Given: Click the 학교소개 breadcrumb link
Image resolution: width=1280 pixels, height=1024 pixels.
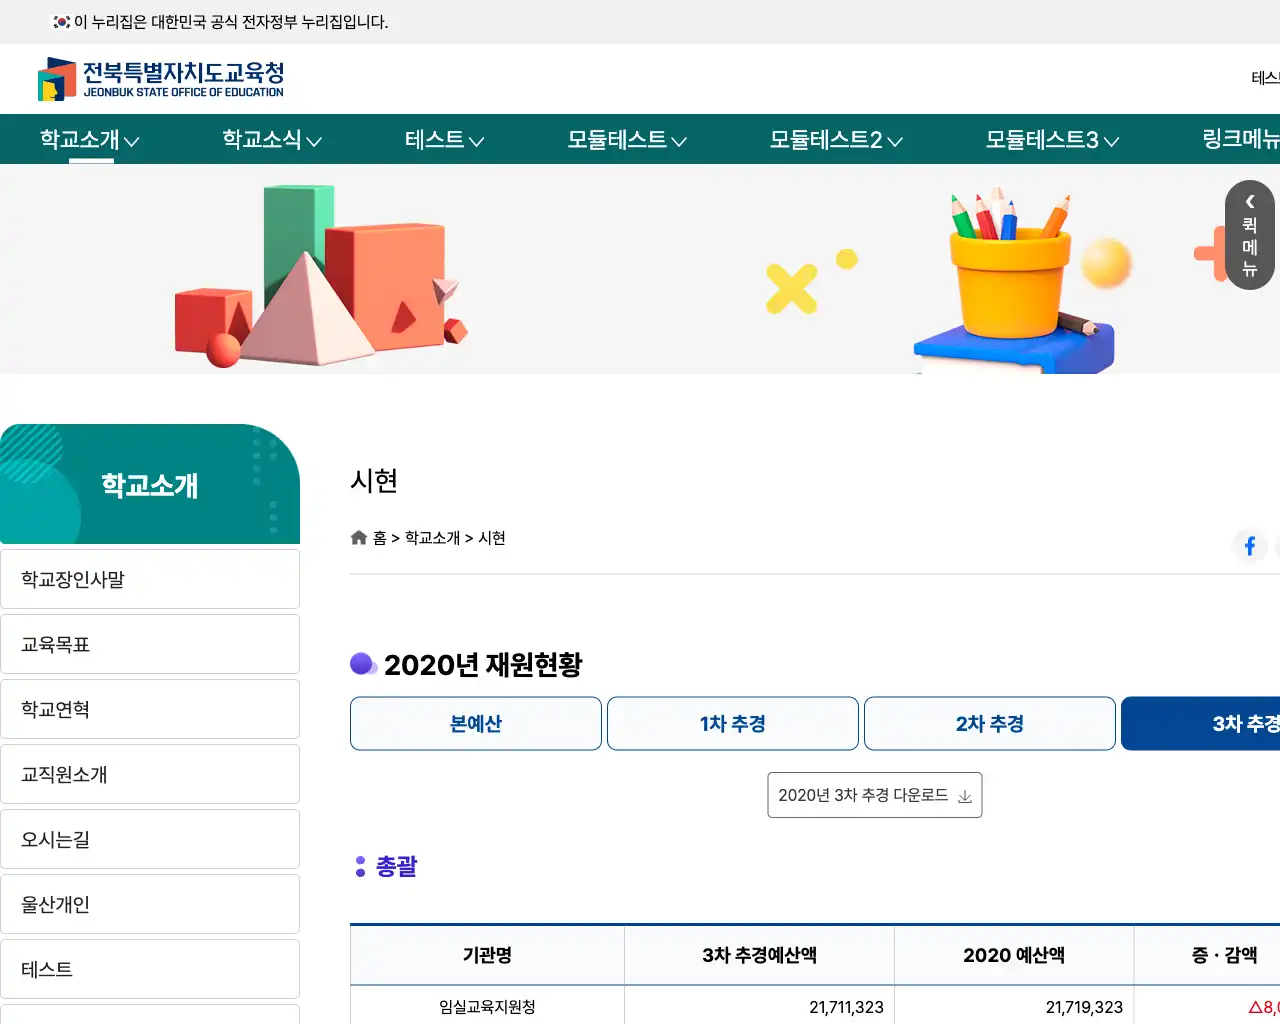Looking at the screenshot, I should pos(432,538).
